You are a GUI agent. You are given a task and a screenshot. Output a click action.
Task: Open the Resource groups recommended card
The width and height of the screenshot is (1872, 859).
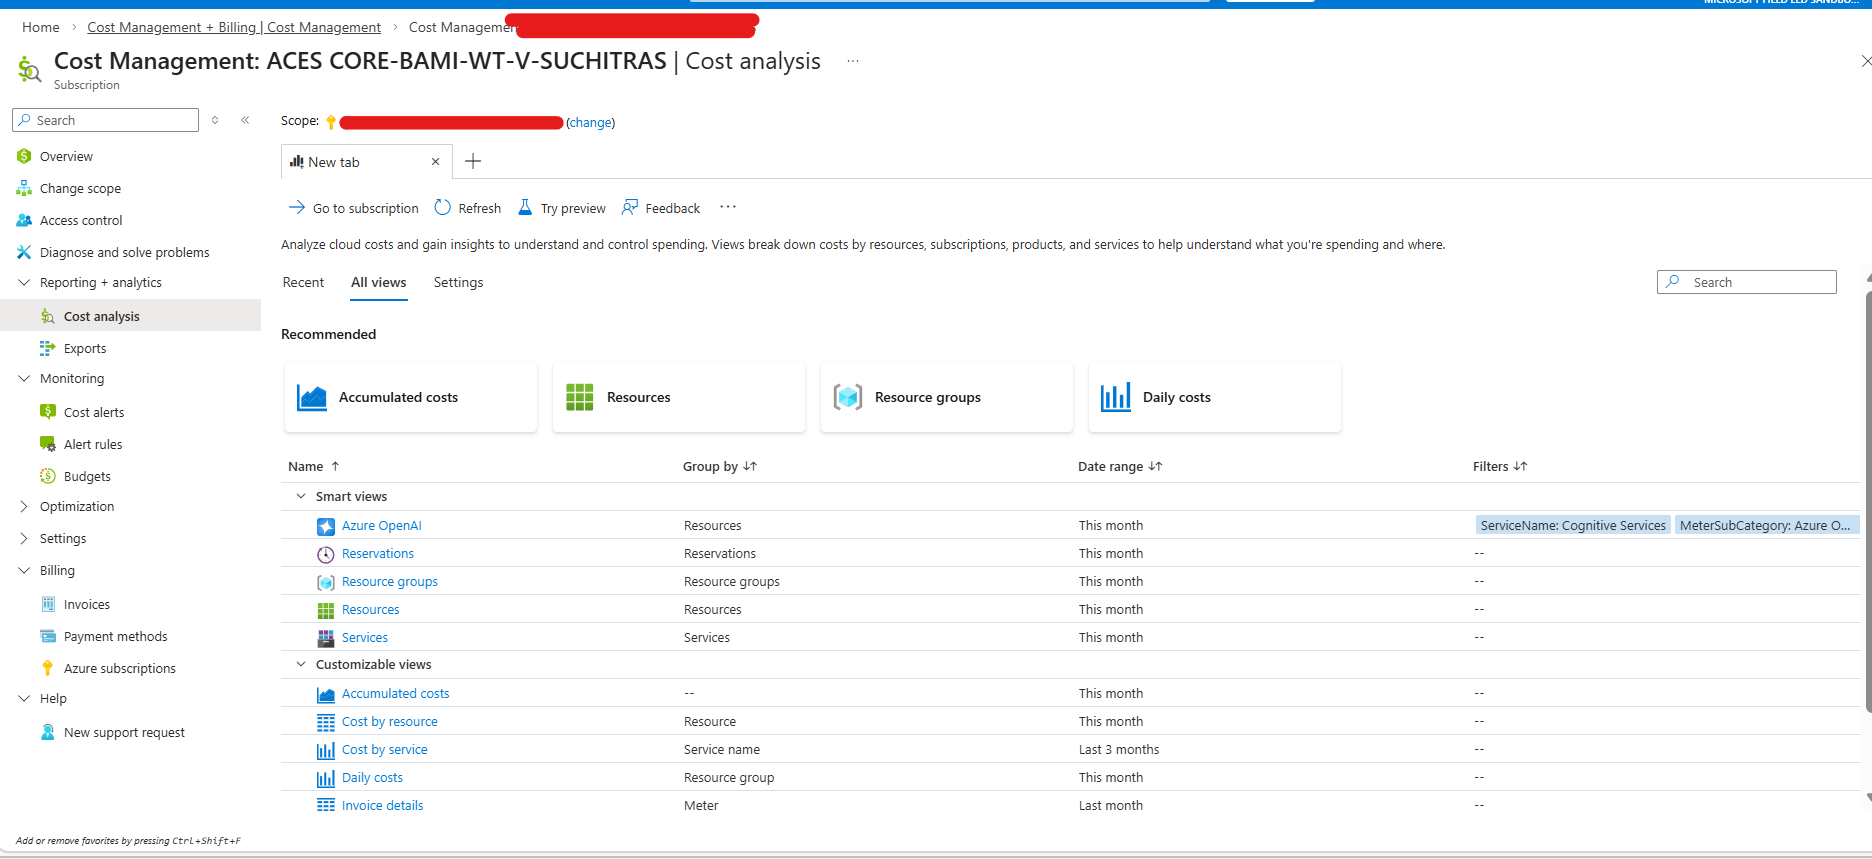click(x=947, y=397)
